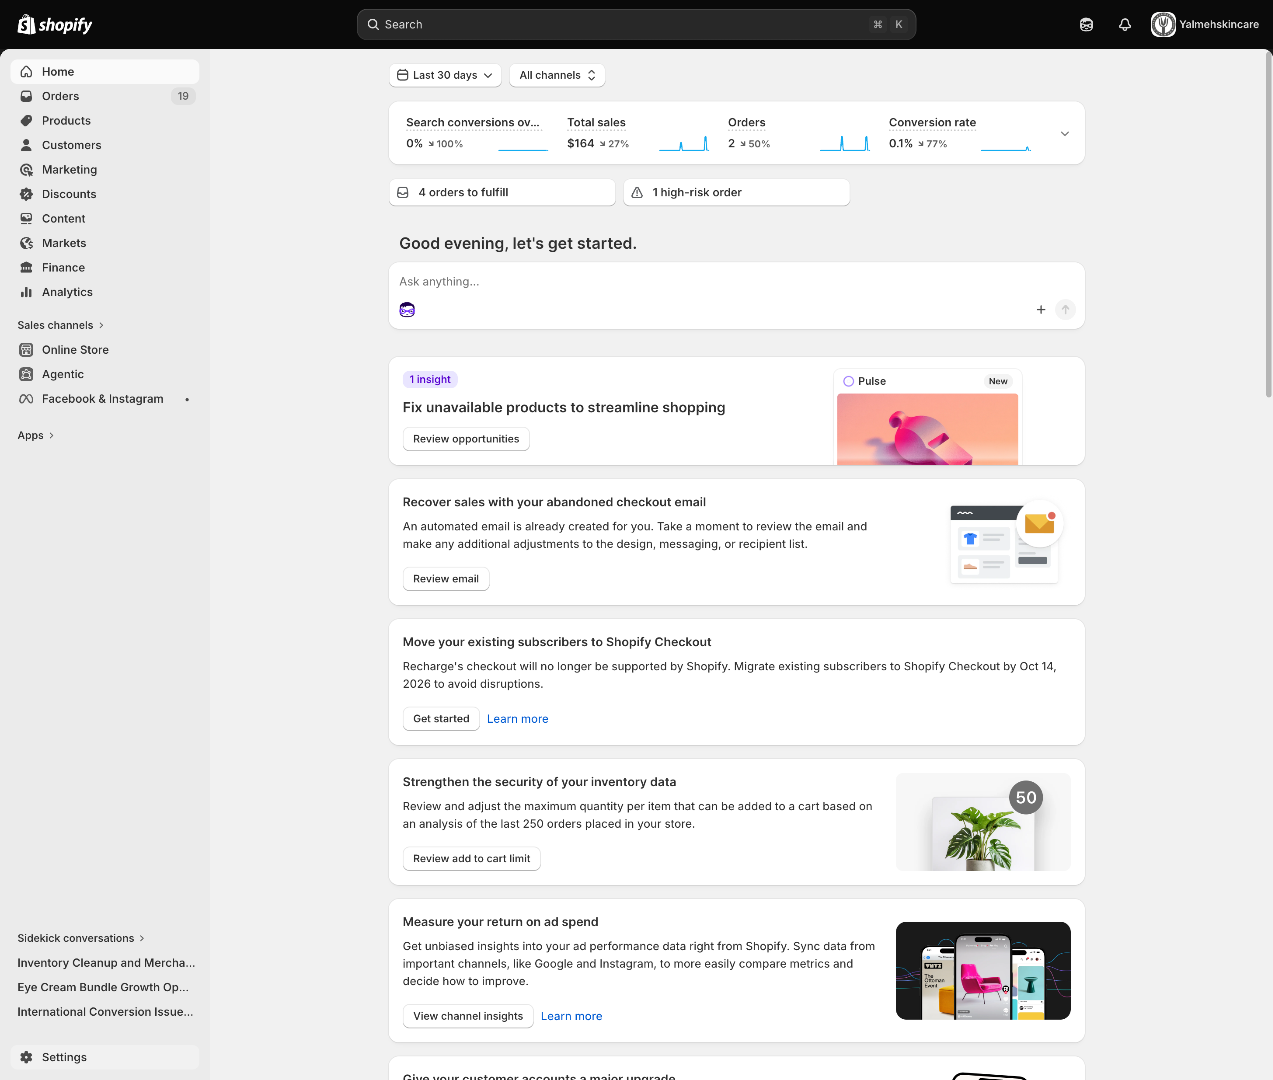
Task: Click the Sidekick avatar icon under Ask anything
Action: [x=407, y=310]
